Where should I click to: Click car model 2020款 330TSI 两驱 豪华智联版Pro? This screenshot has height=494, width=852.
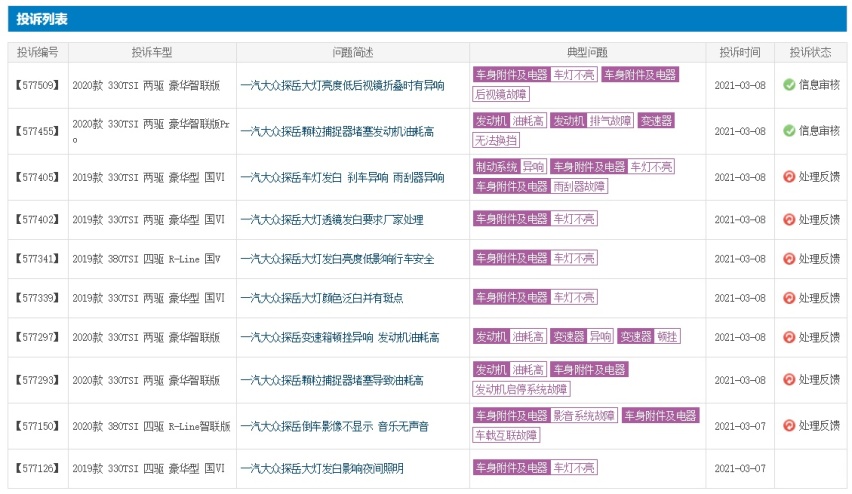click(x=151, y=132)
